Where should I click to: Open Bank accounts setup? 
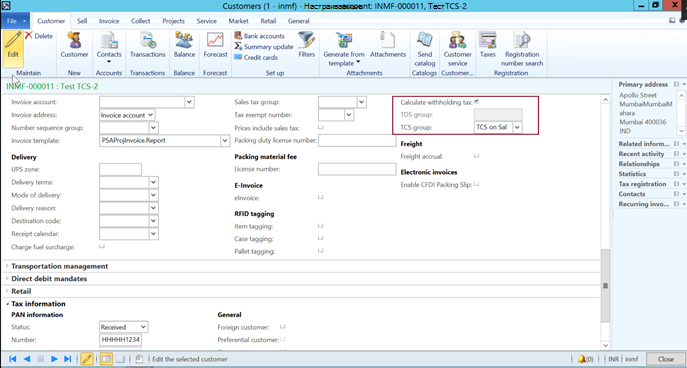point(259,36)
